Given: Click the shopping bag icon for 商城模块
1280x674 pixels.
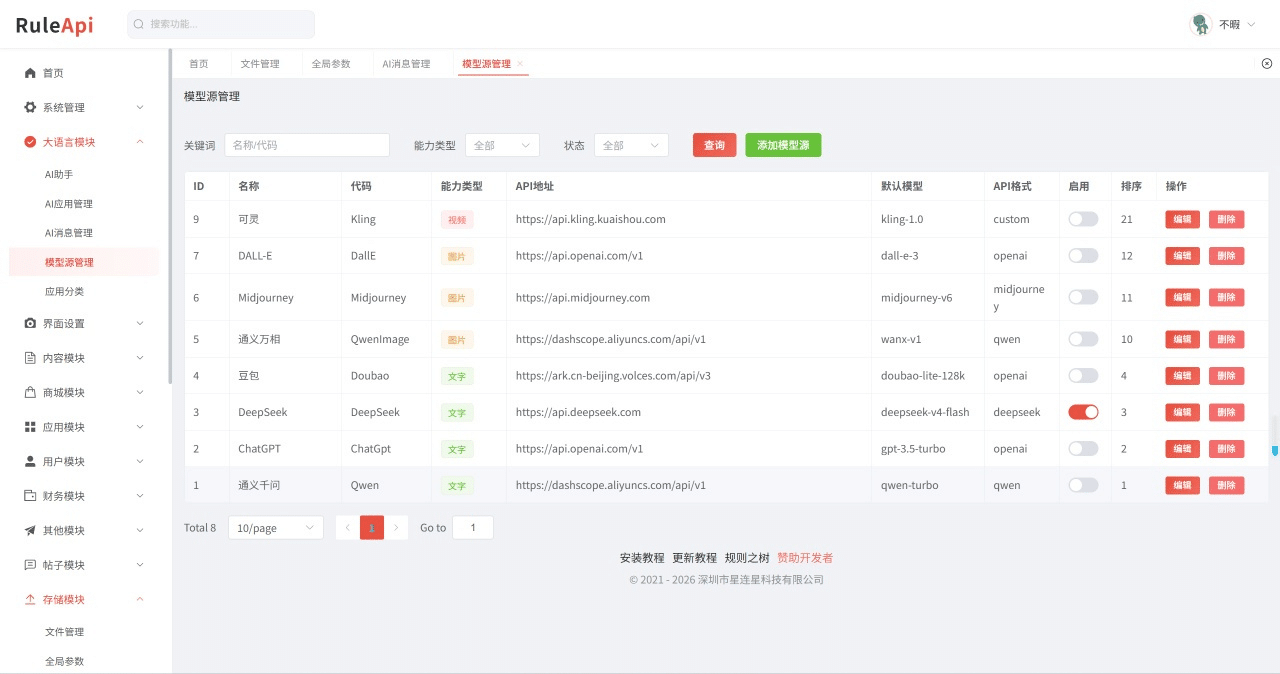Looking at the screenshot, I should click(30, 392).
